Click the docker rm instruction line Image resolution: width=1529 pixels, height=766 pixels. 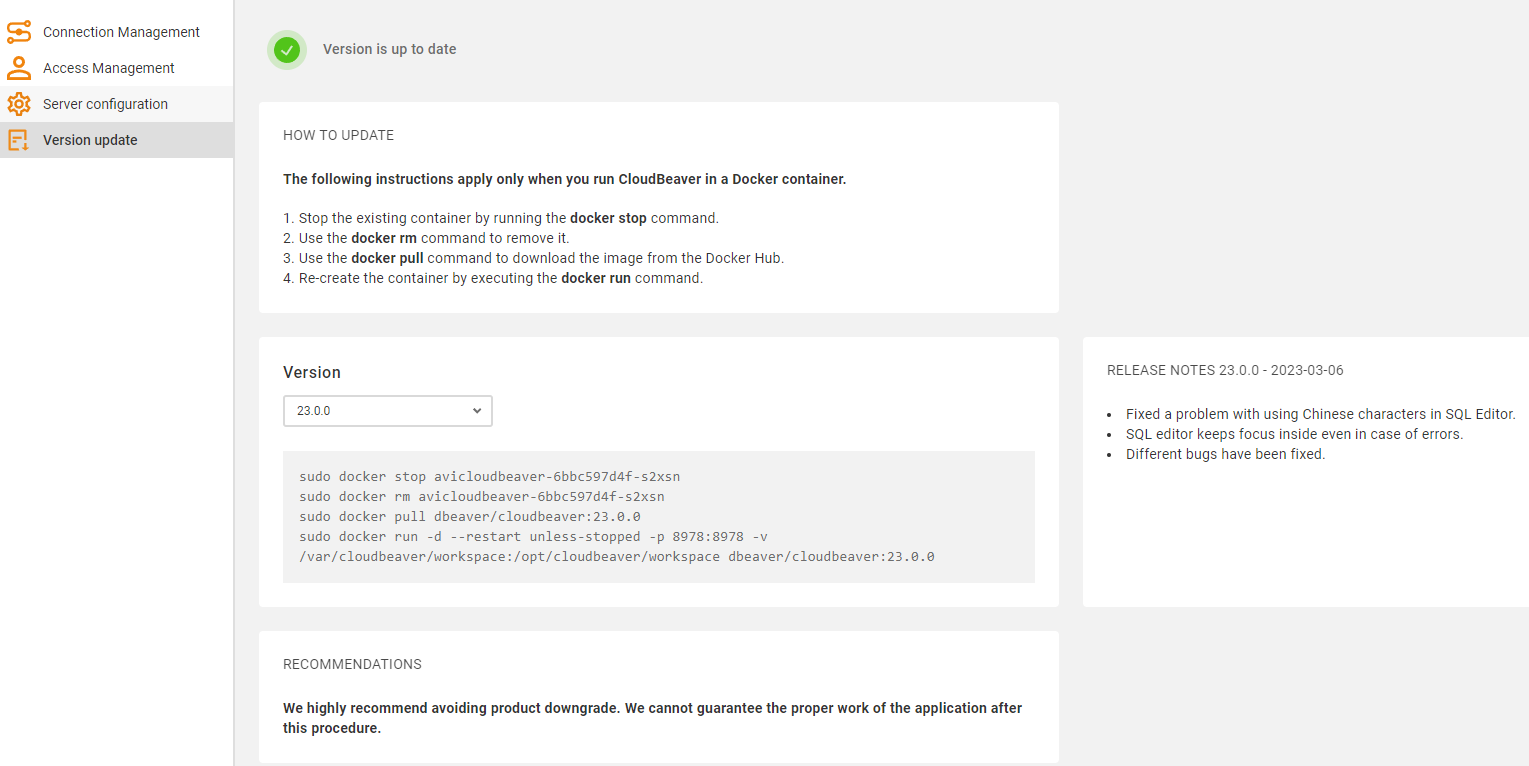pyautogui.click(x=426, y=238)
